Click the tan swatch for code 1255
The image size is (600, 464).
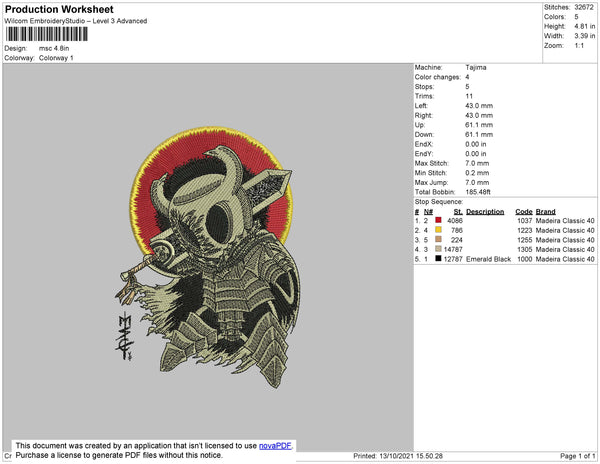click(x=438, y=239)
